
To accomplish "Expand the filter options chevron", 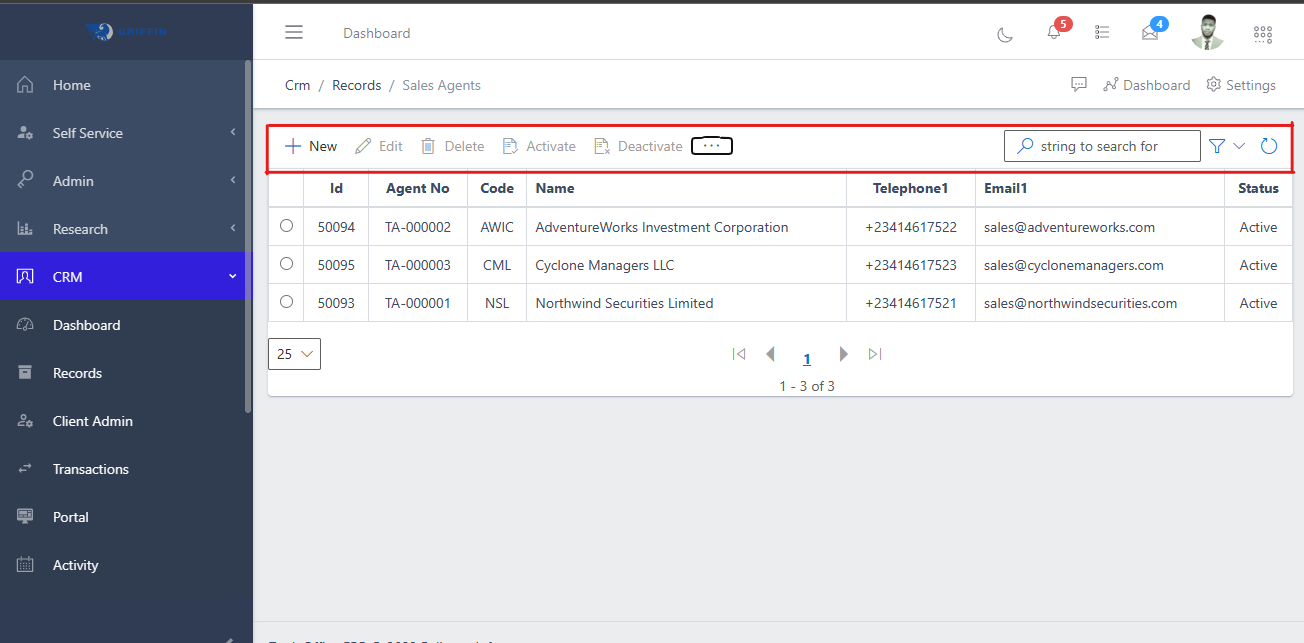I will 1240,146.
